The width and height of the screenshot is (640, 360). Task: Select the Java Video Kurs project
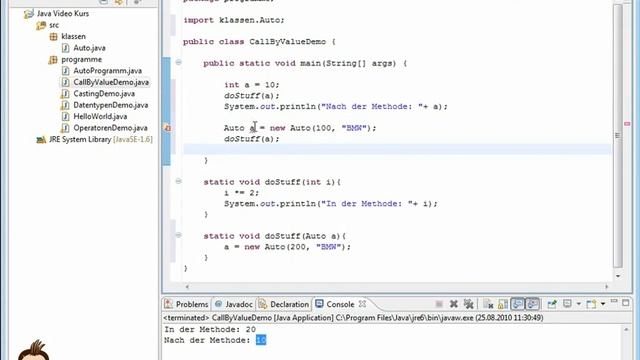coord(63,13)
